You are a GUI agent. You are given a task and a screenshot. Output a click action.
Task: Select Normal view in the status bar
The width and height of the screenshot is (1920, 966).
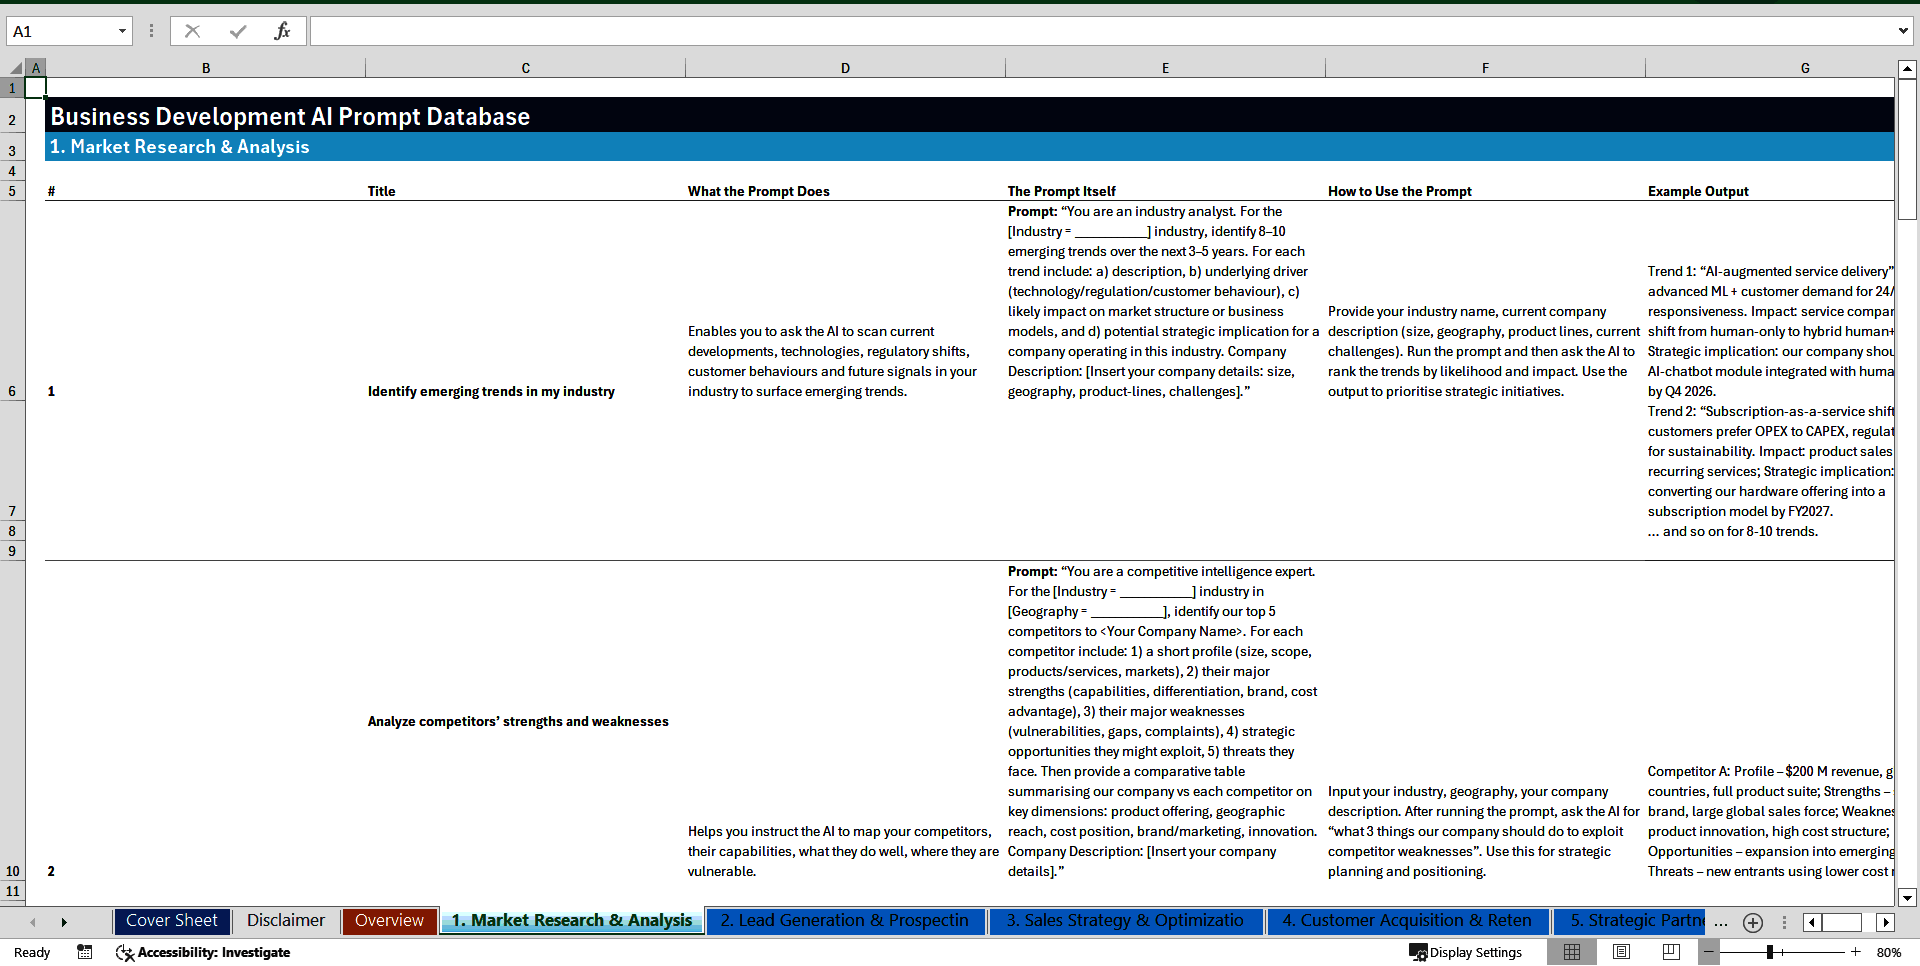pyautogui.click(x=1572, y=952)
